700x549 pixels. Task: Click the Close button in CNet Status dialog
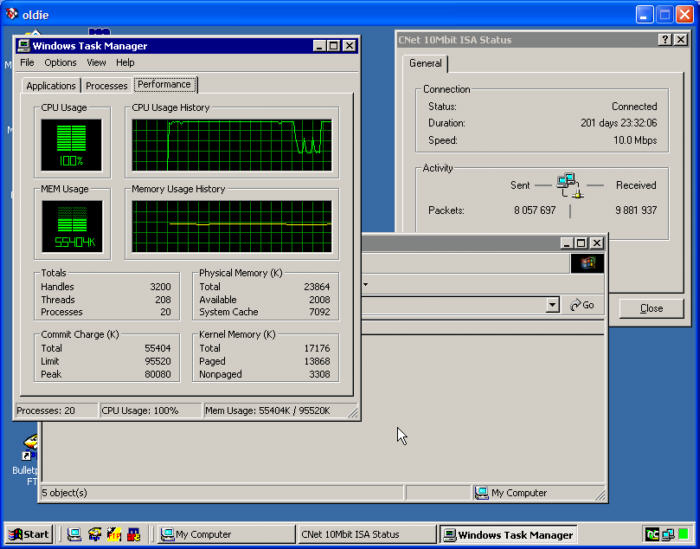click(651, 308)
